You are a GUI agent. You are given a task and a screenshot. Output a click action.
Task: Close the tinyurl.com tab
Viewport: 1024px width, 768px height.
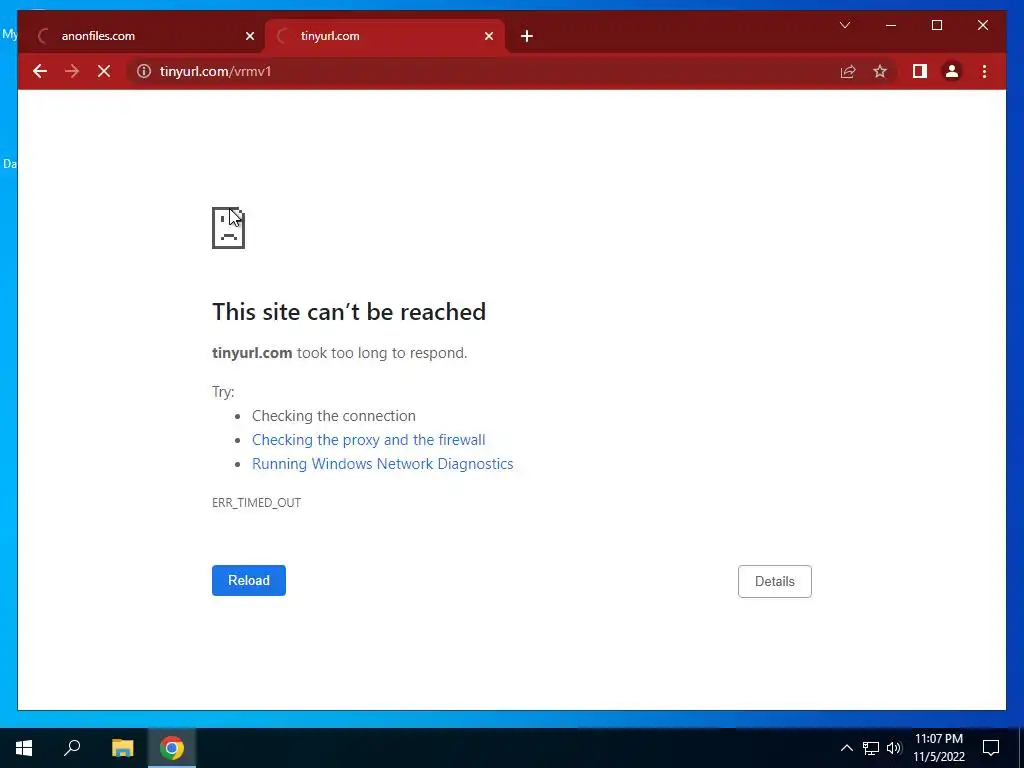pos(488,36)
